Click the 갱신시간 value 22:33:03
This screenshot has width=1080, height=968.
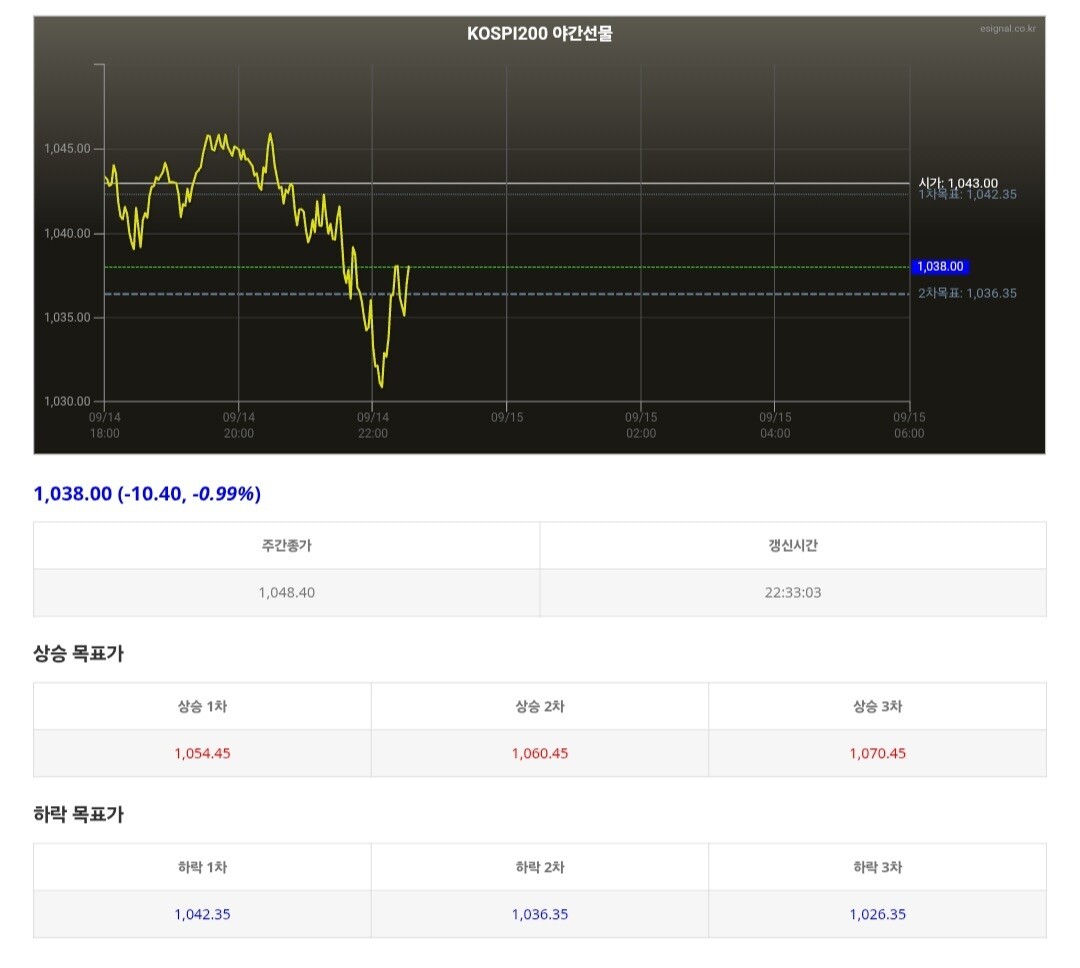click(793, 593)
